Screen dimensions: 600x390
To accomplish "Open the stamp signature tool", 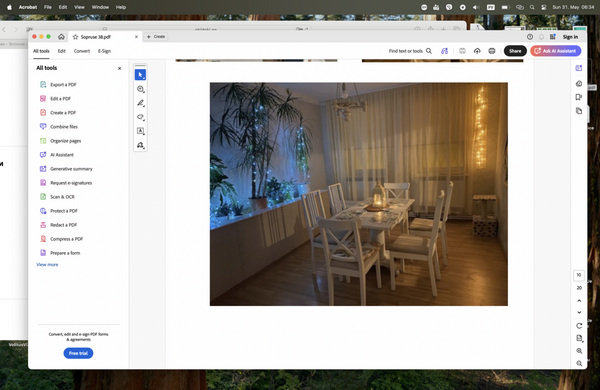I will click(x=140, y=145).
